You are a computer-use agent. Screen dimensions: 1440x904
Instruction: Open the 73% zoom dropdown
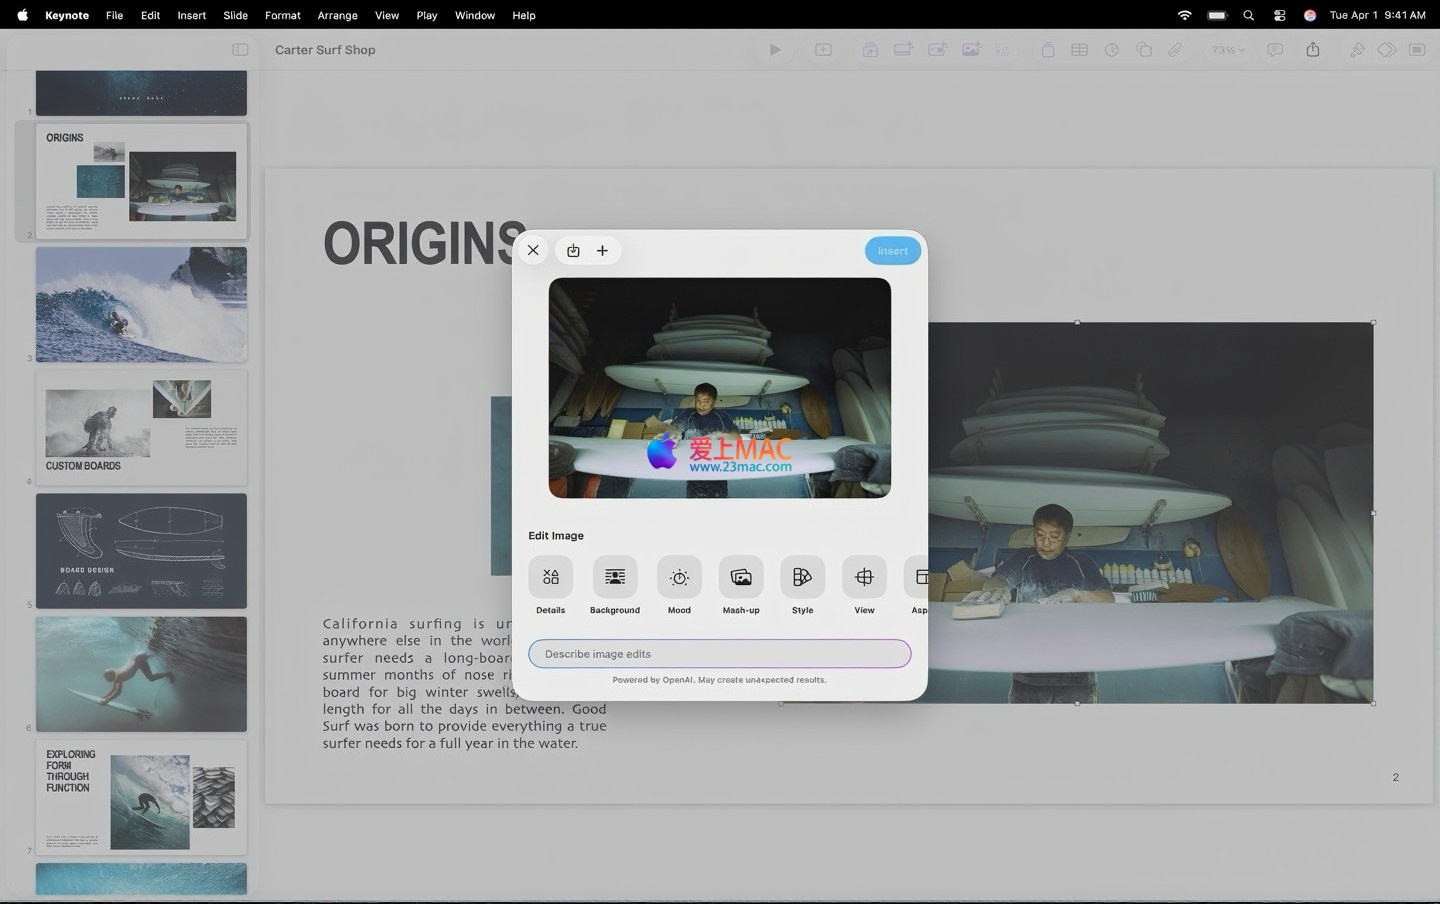pos(1227,50)
